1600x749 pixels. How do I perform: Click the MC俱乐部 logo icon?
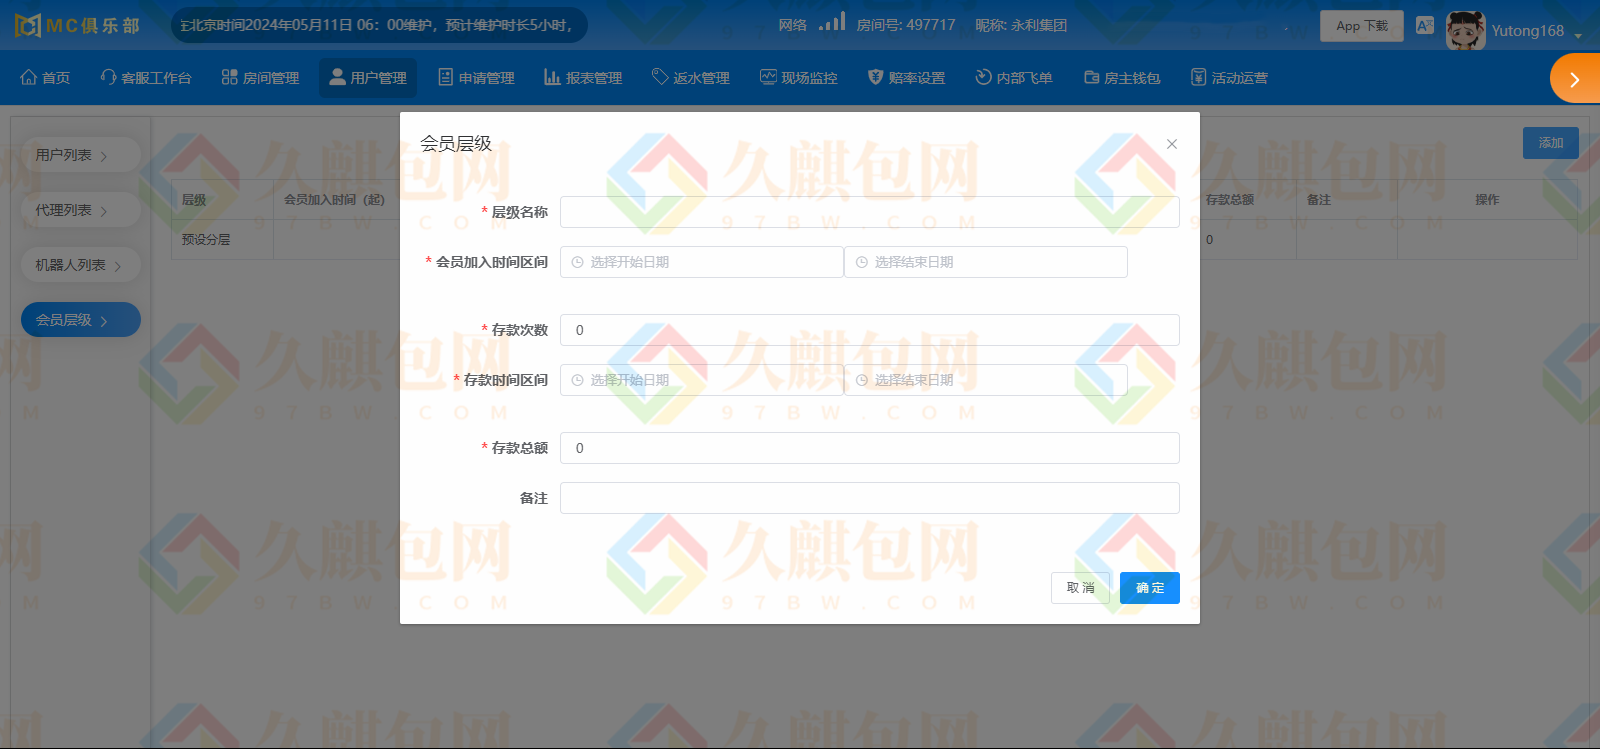(x=28, y=25)
